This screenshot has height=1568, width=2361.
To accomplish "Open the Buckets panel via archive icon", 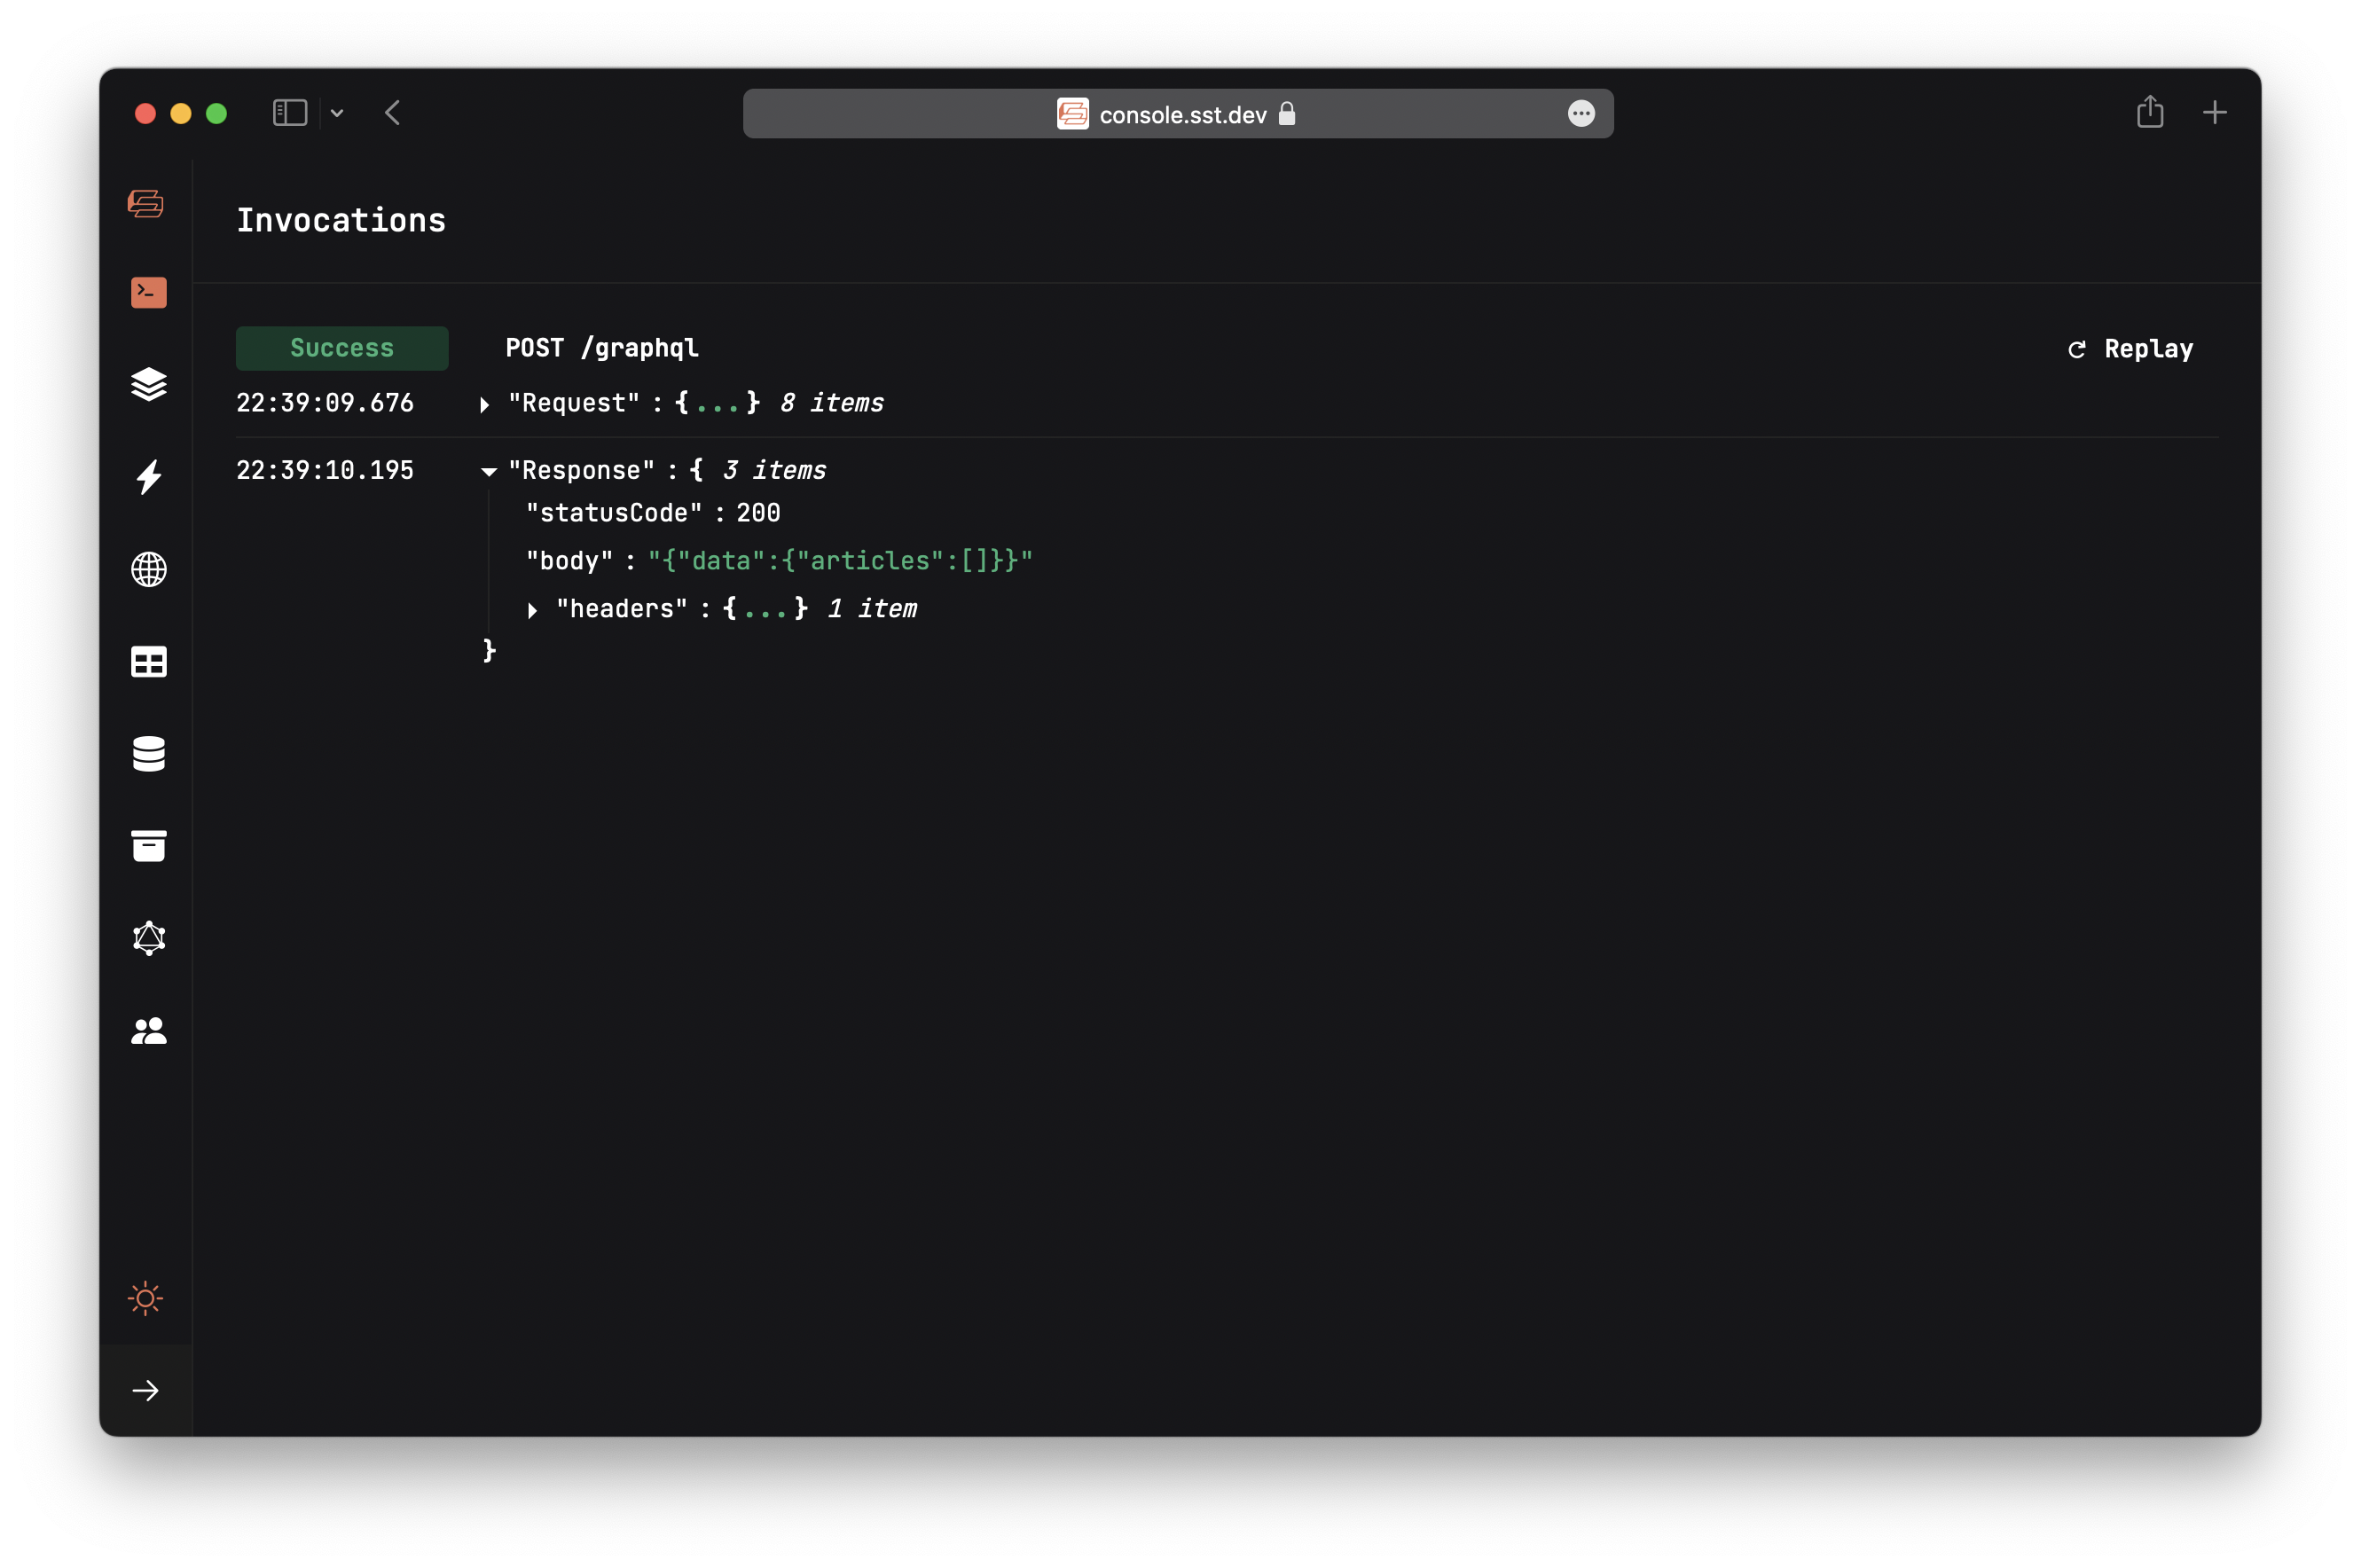I will [x=147, y=846].
